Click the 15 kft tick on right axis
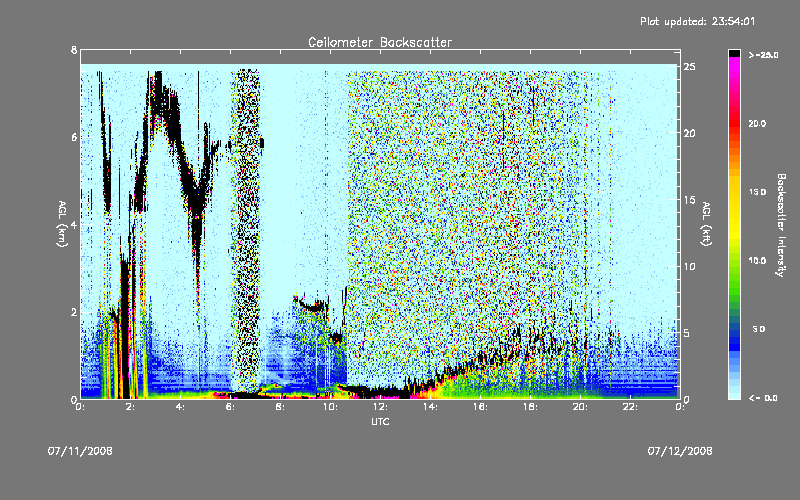Screen dimensions: 800x500 coord(689,200)
